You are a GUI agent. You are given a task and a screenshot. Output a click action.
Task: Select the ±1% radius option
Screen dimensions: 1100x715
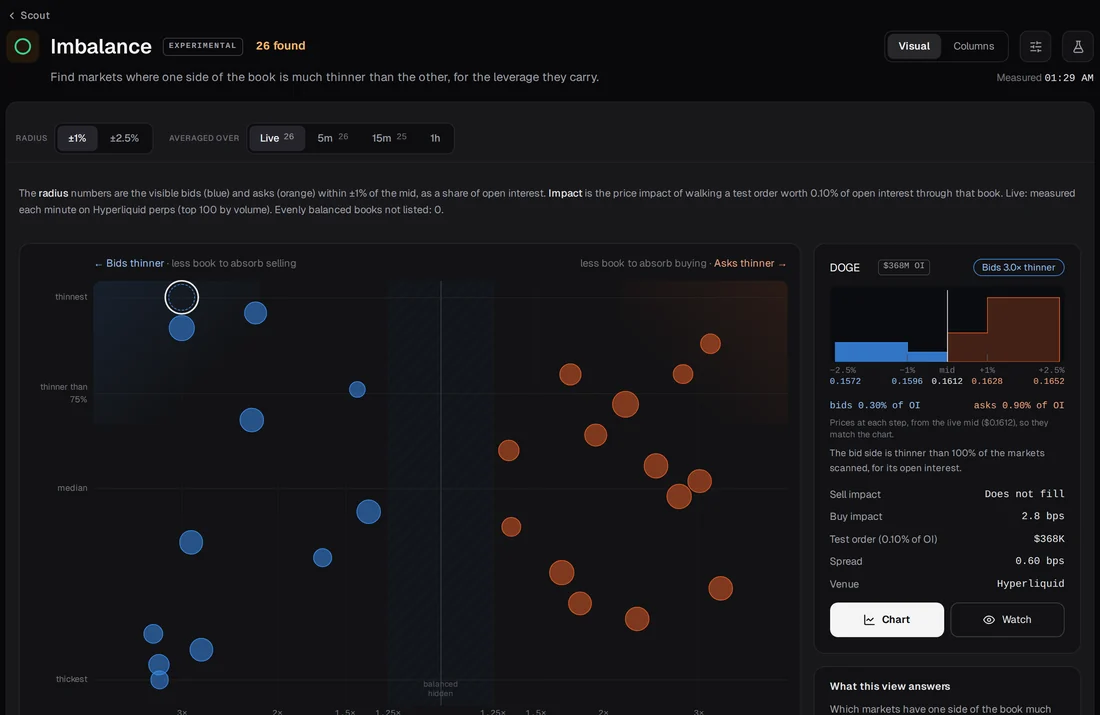[77, 138]
